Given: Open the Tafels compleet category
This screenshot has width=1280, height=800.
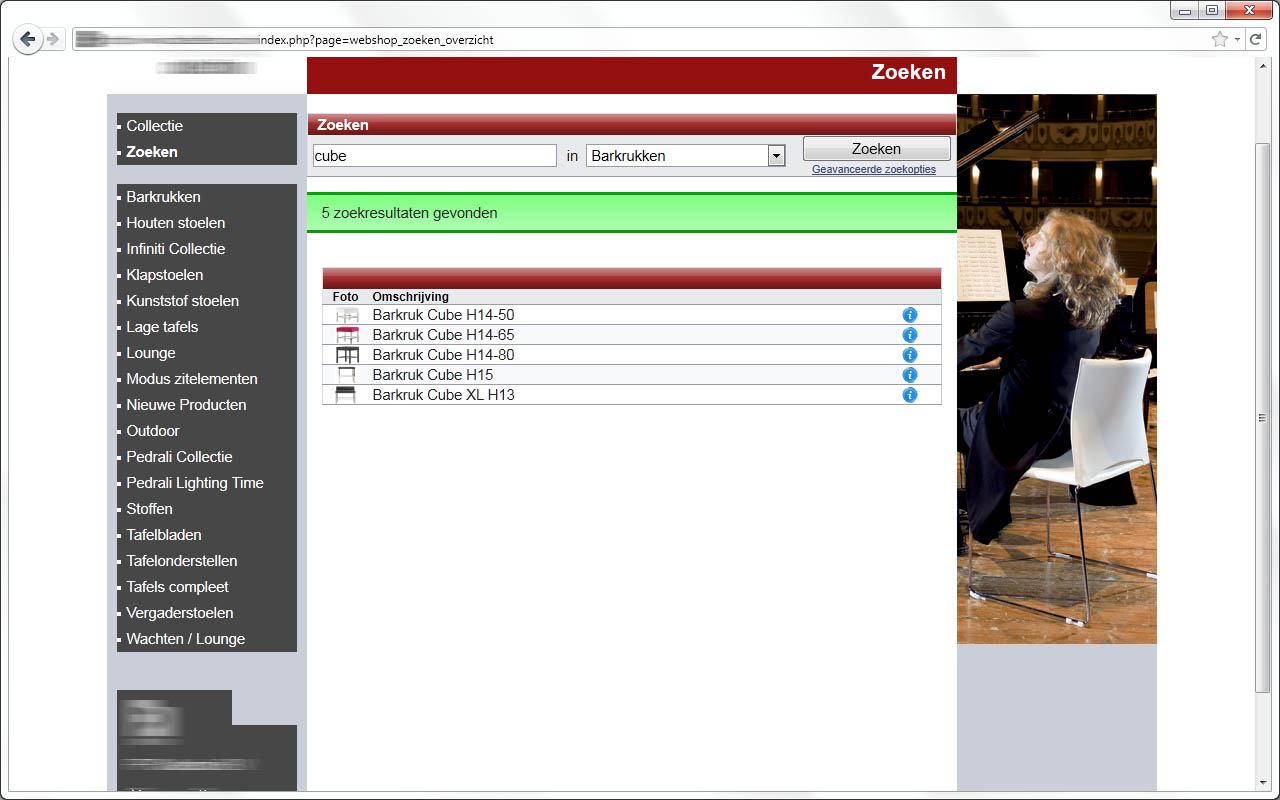Looking at the screenshot, I should (x=177, y=587).
